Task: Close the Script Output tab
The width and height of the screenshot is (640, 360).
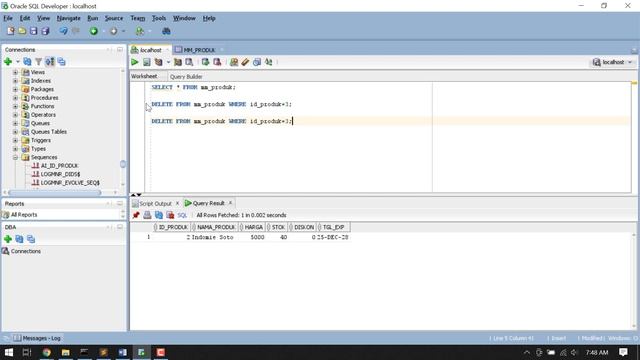Action: (x=177, y=203)
